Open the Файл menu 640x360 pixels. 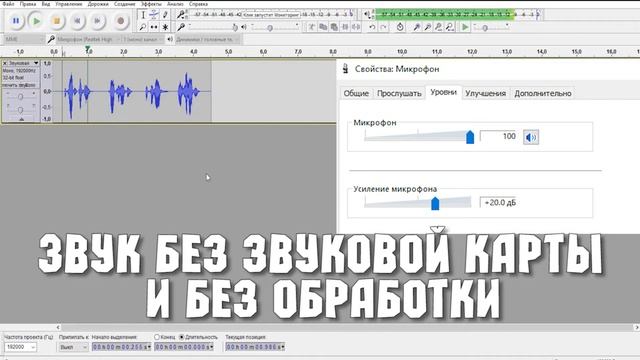tap(8, 4)
